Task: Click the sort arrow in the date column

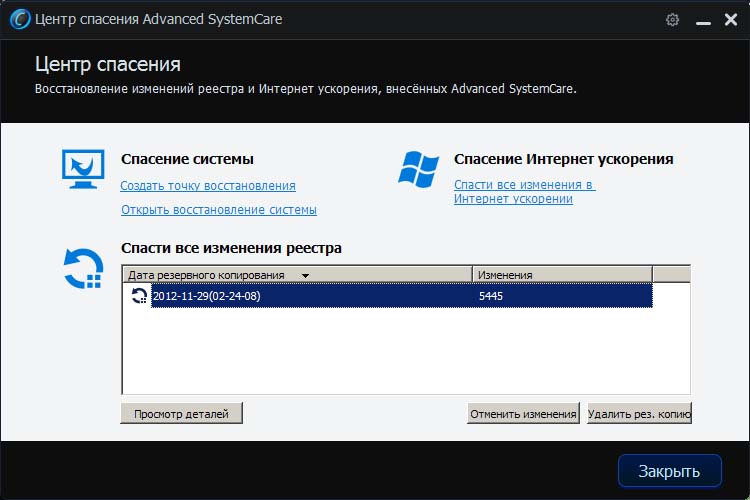Action: click(305, 276)
